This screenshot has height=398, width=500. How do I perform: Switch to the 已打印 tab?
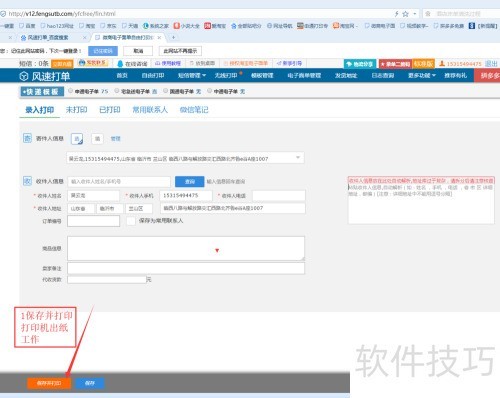point(110,110)
